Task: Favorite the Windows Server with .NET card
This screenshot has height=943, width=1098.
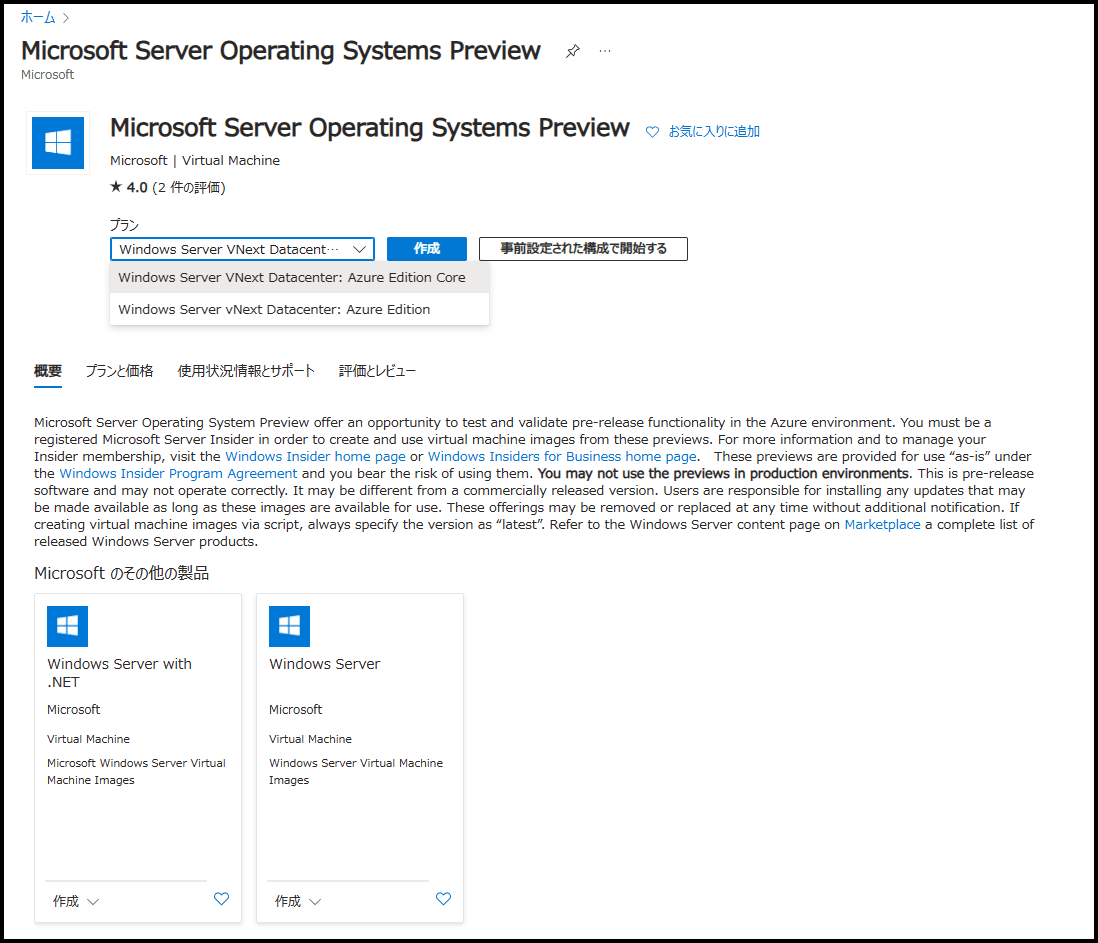Action: [221, 899]
